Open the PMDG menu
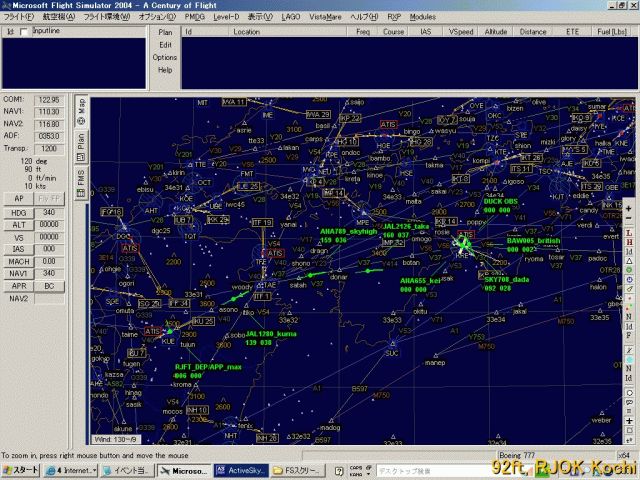This screenshot has width=640, height=480. click(195, 17)
